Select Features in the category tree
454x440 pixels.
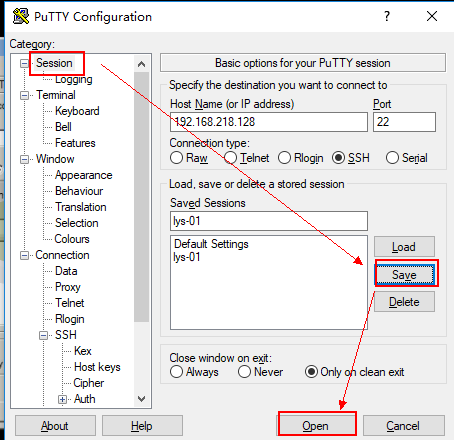pyautogui.click(x=75, y=143)
